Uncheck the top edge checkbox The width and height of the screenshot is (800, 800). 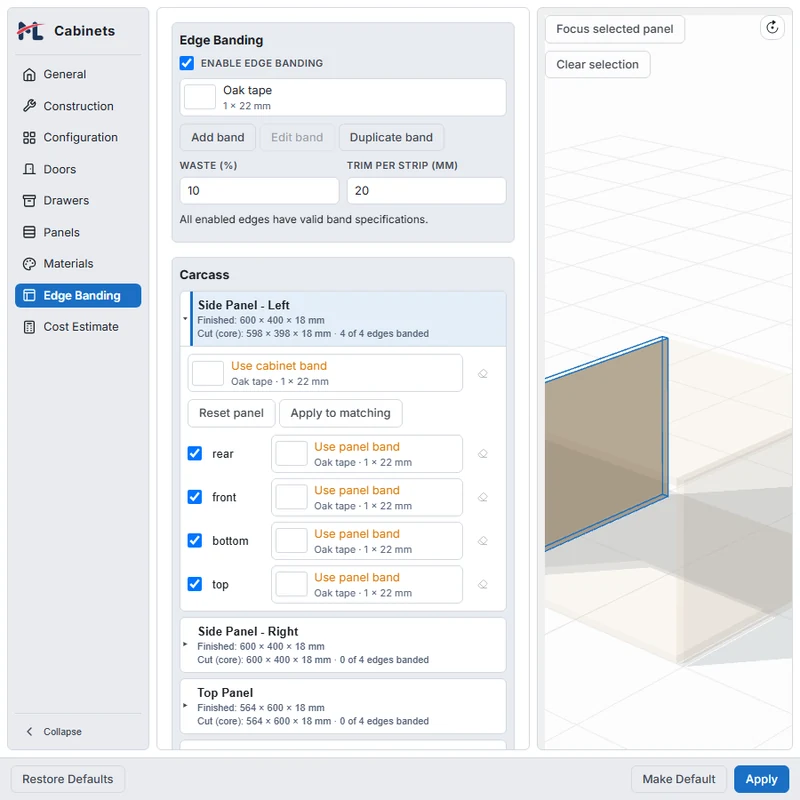pyautogui.click(x=194, y=584)
